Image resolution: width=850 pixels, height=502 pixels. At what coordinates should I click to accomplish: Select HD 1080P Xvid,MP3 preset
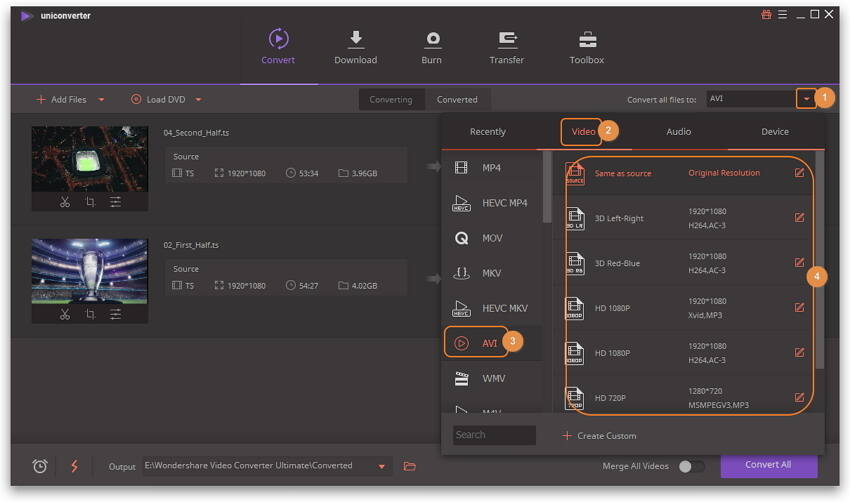(683, 308)
